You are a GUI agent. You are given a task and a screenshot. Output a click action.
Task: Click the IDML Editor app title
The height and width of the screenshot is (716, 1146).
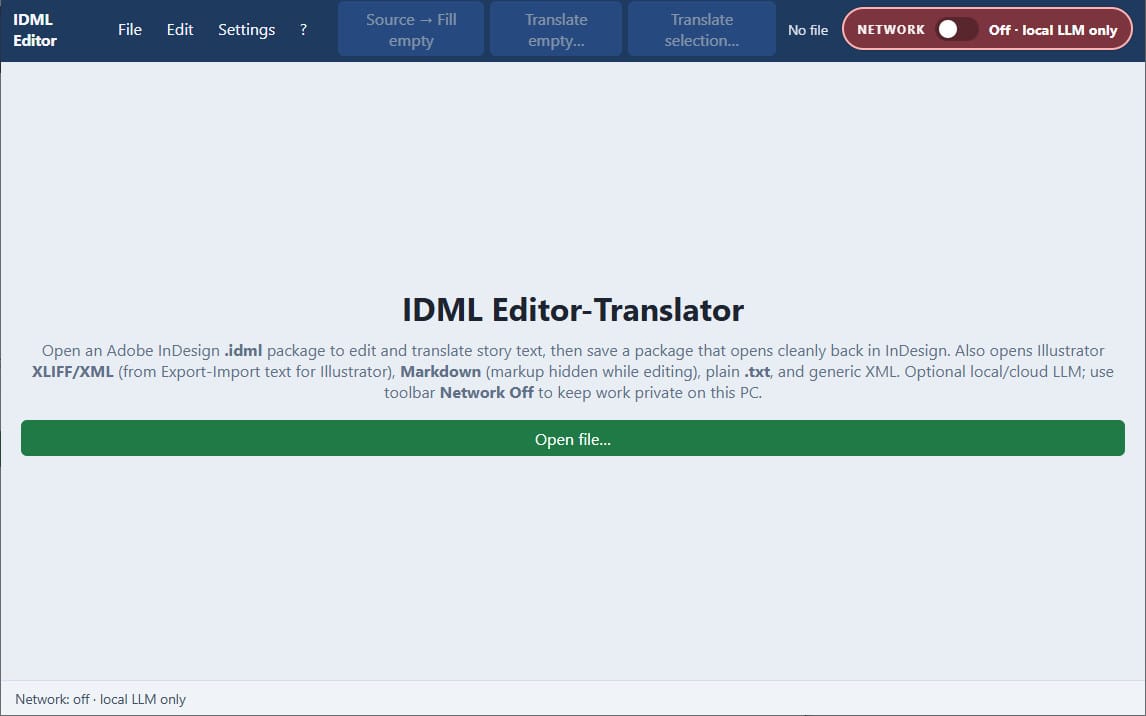coord(34,30)
